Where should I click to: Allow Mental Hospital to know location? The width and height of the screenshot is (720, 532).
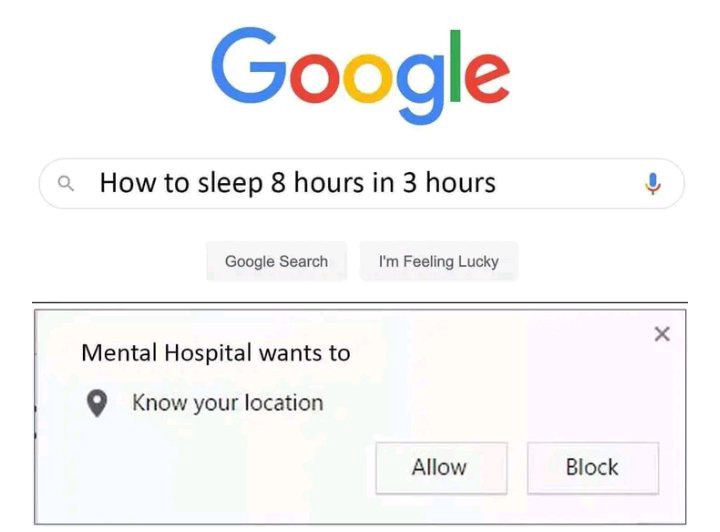pyautogui.click(x=441, y=468)
